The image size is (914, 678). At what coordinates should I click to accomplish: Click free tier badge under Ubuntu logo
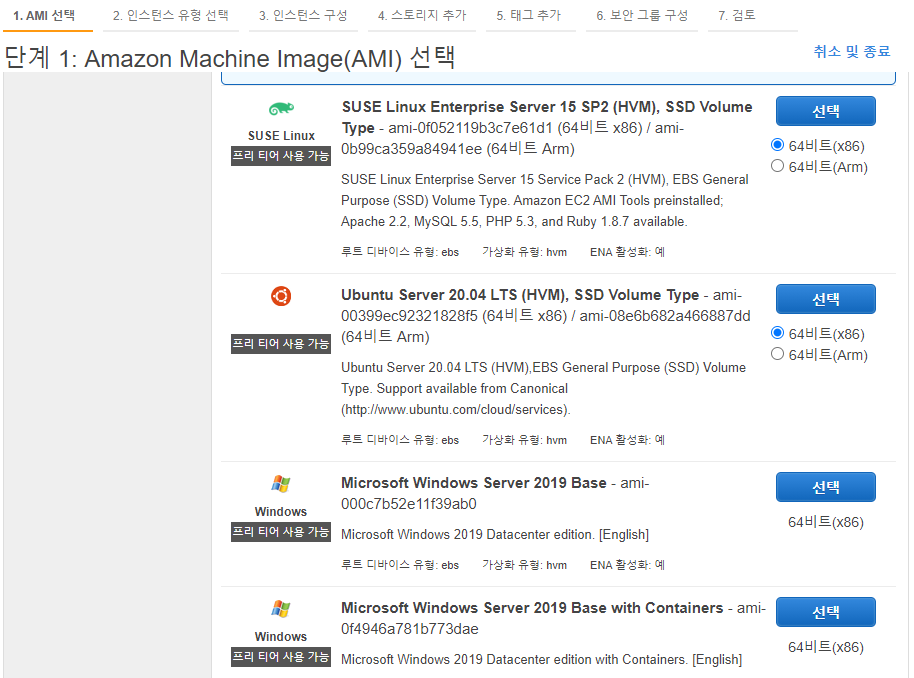[281, 344]
